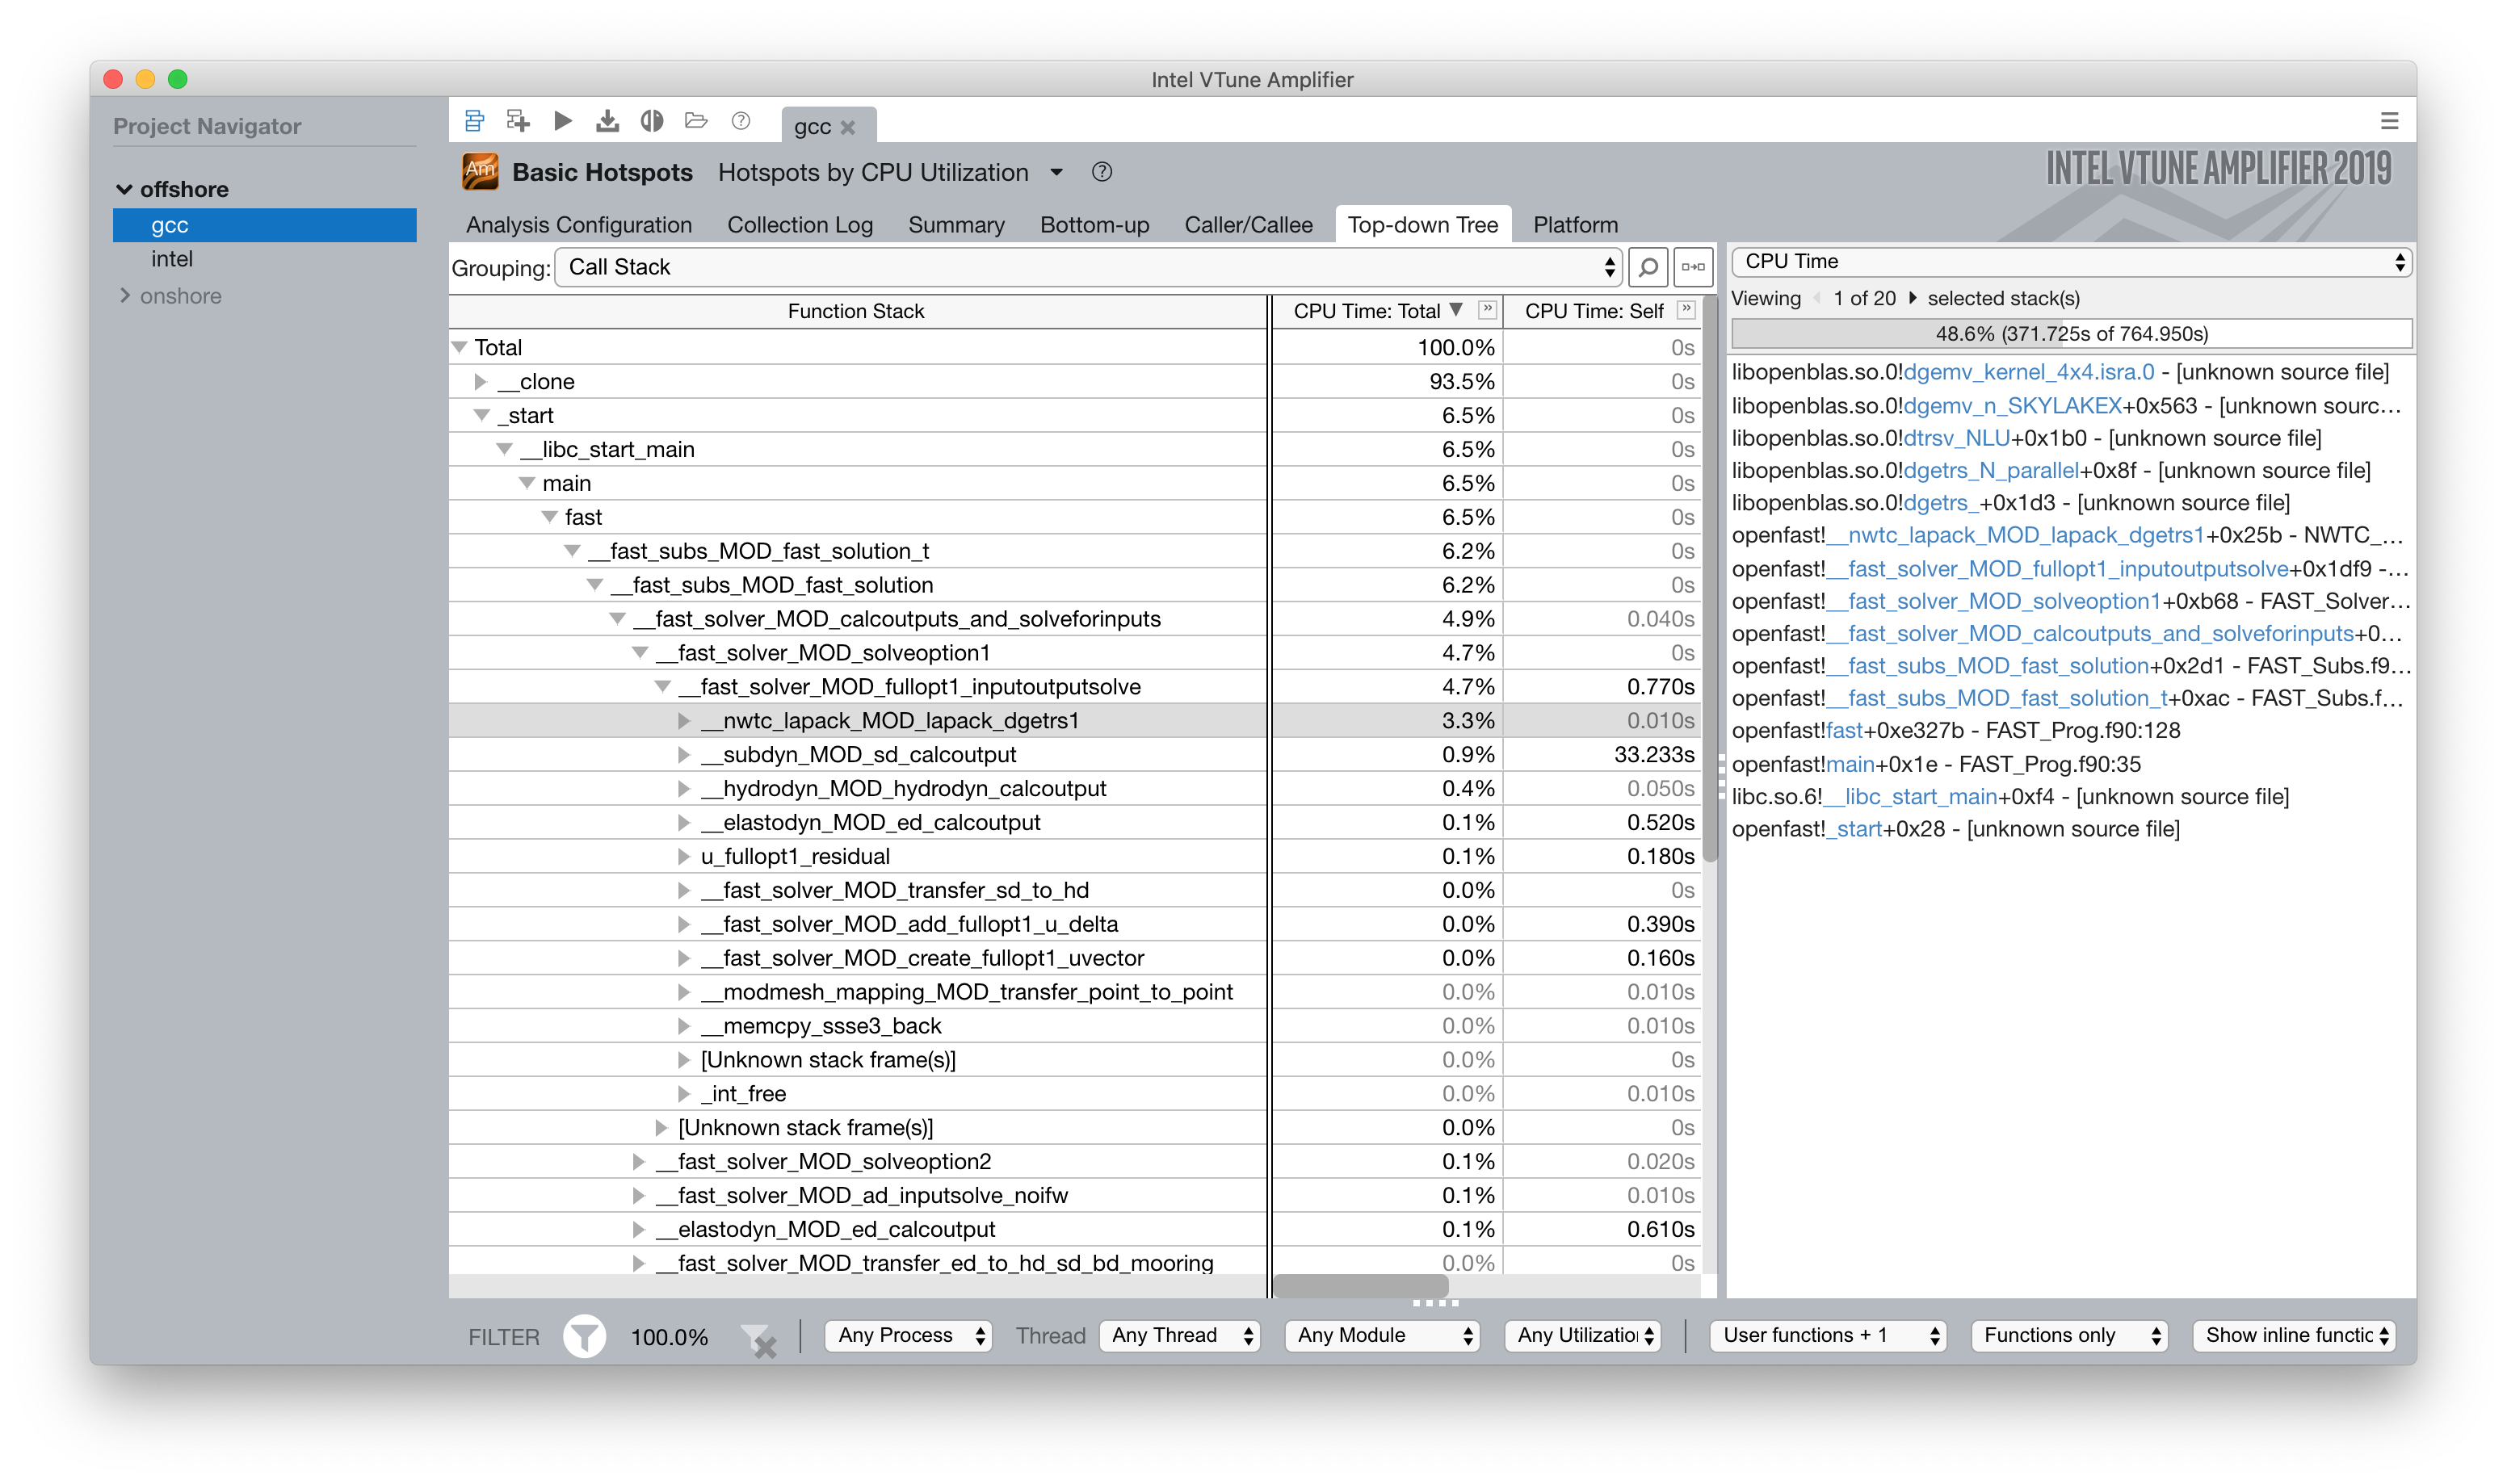Click the help icon in top toolbar
The height and width of the screenshot is (1484, 2507).
741,122
